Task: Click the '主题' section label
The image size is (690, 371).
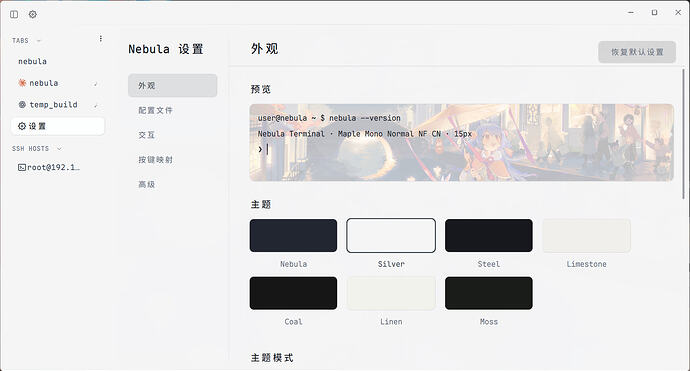Action: pos(261,204)
